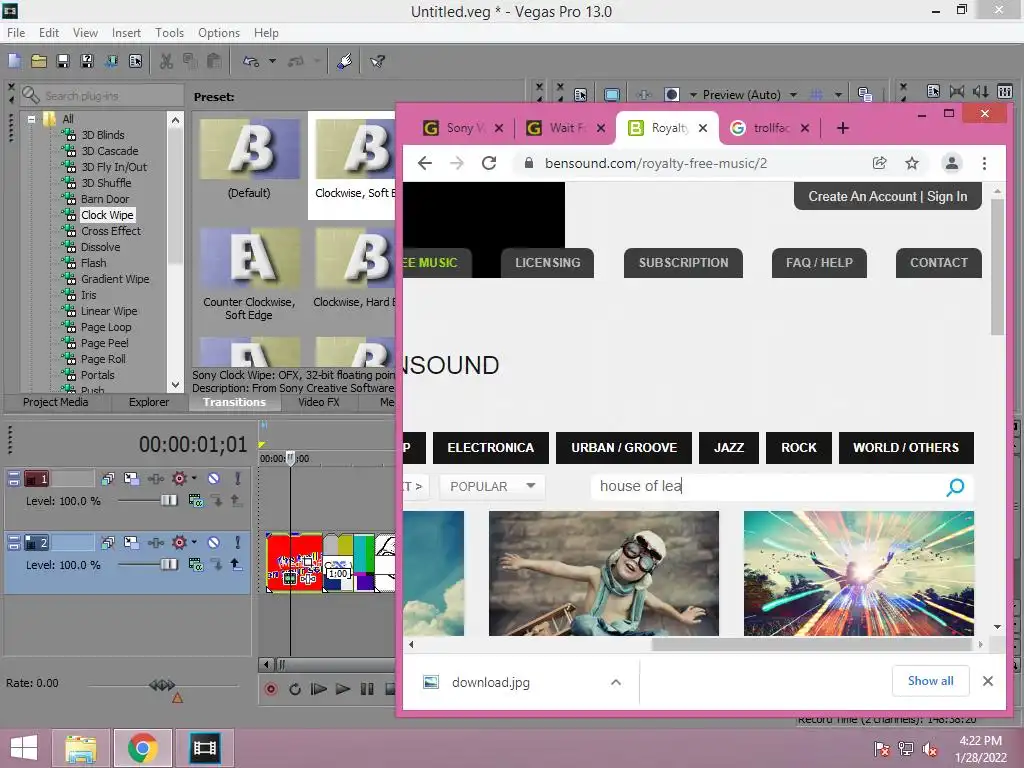Click the Render As filmstrip icon

tap(111, 61)
